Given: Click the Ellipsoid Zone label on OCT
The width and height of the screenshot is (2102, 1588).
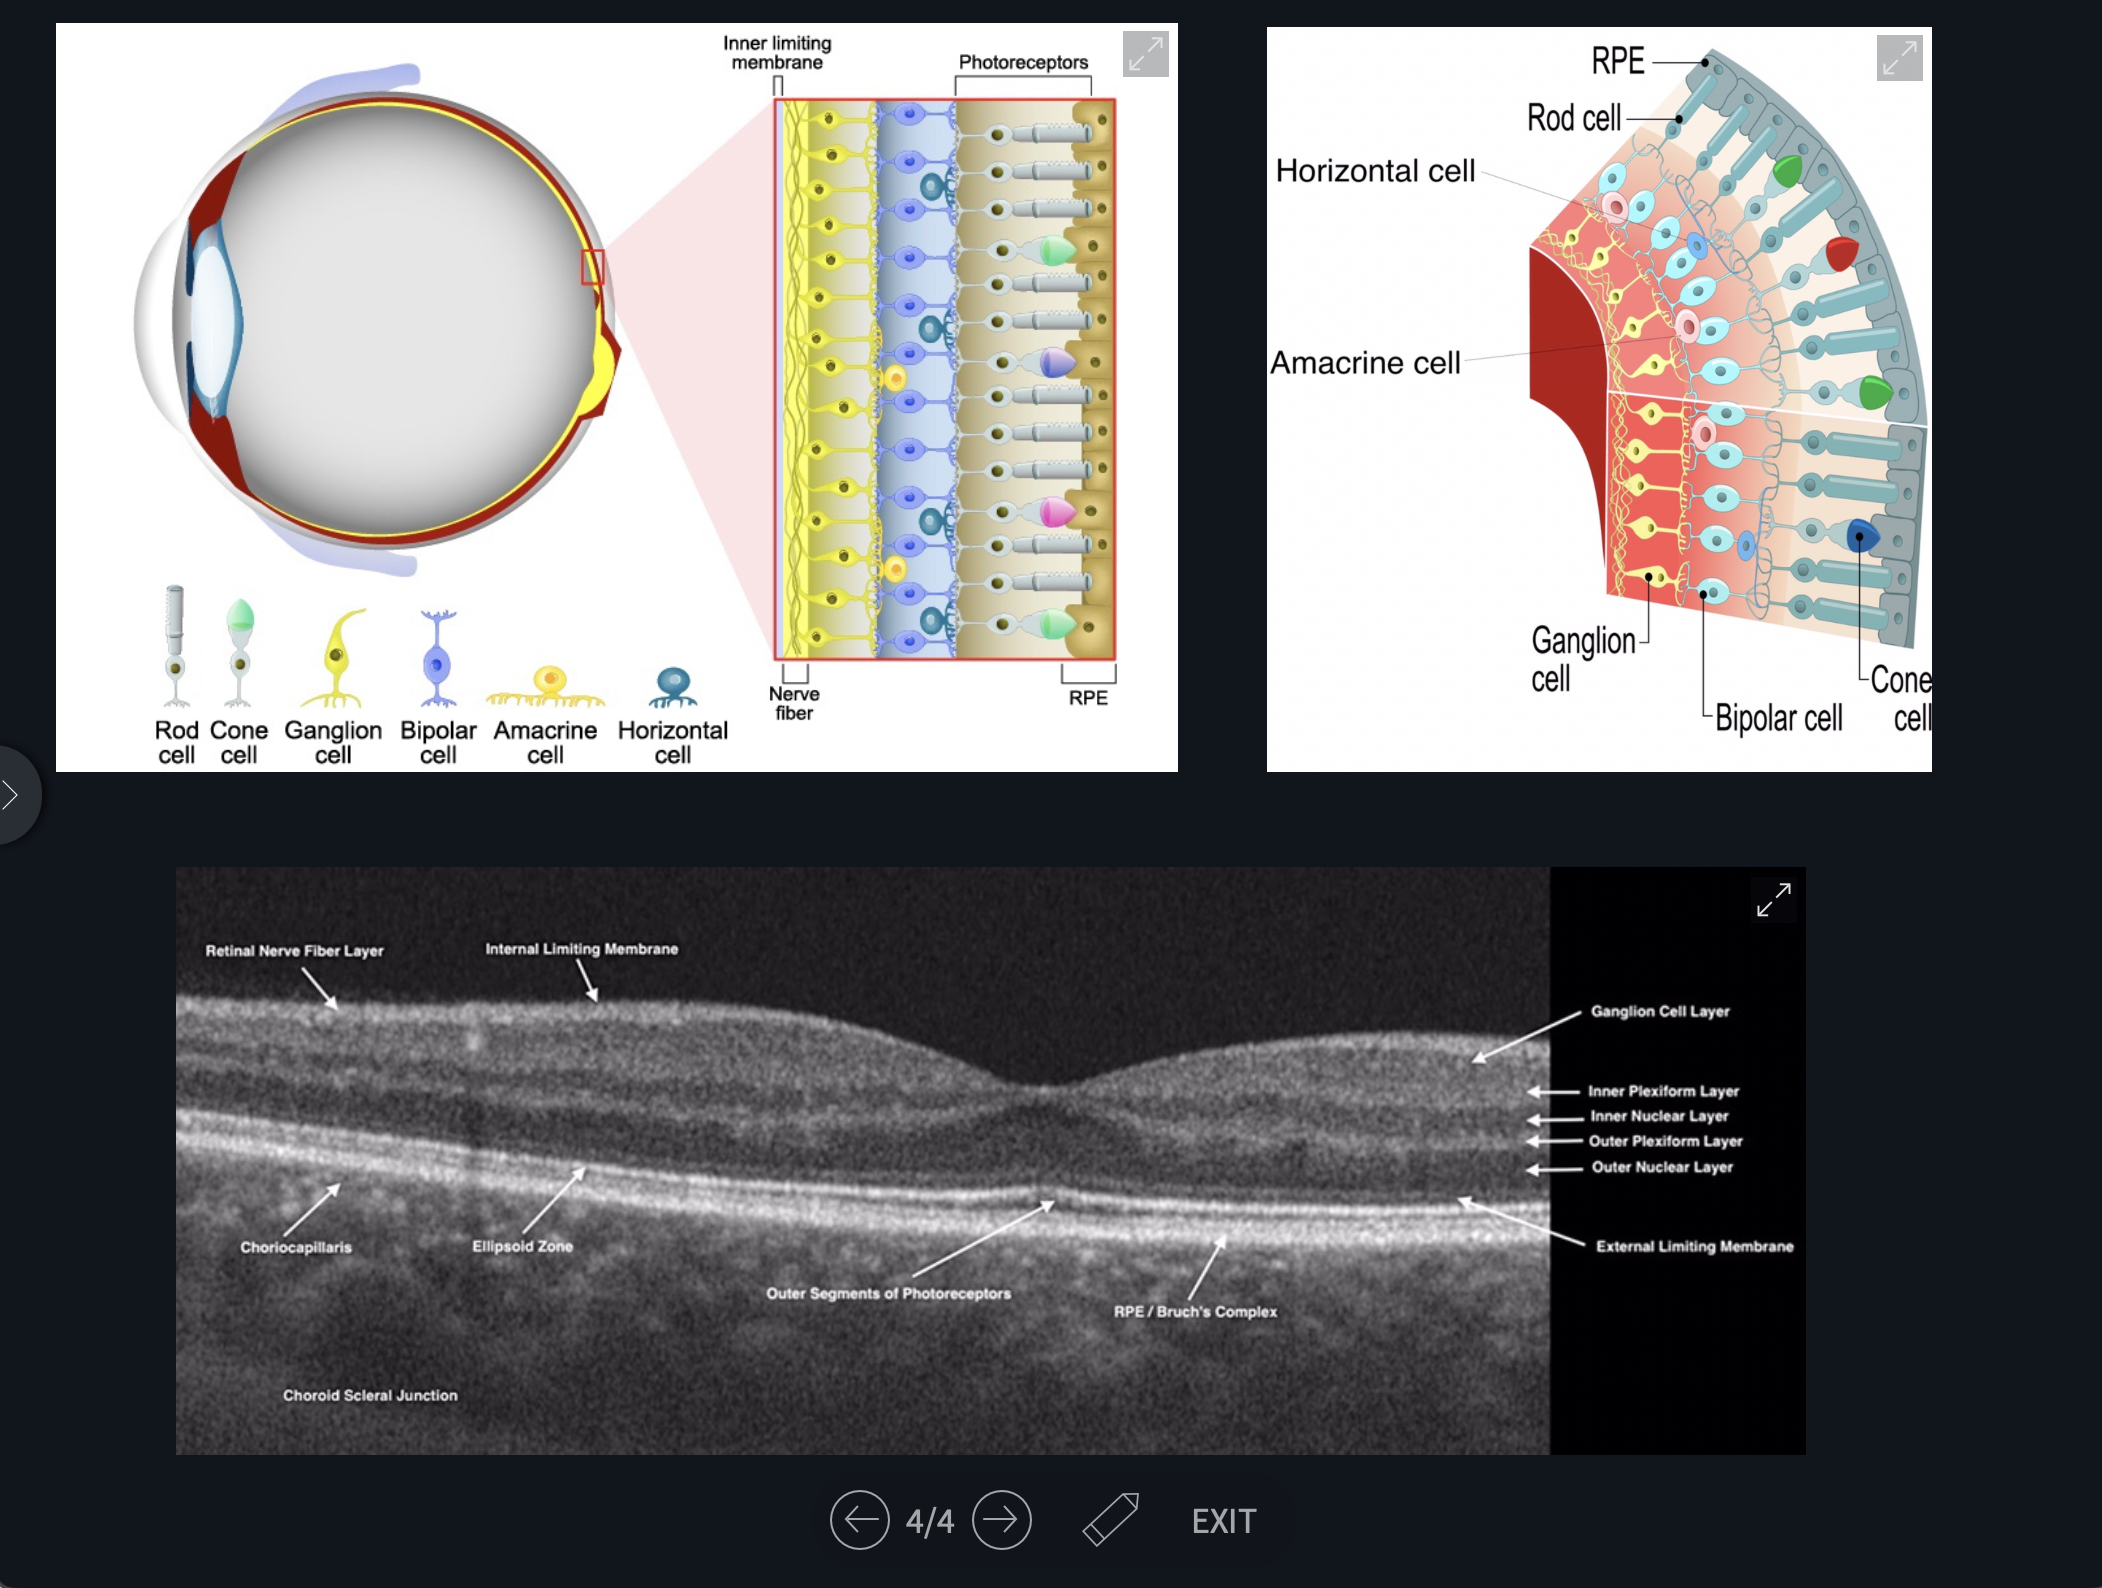Looking at the screenshot, I should pyautogui.click(x=522, y=1246).
